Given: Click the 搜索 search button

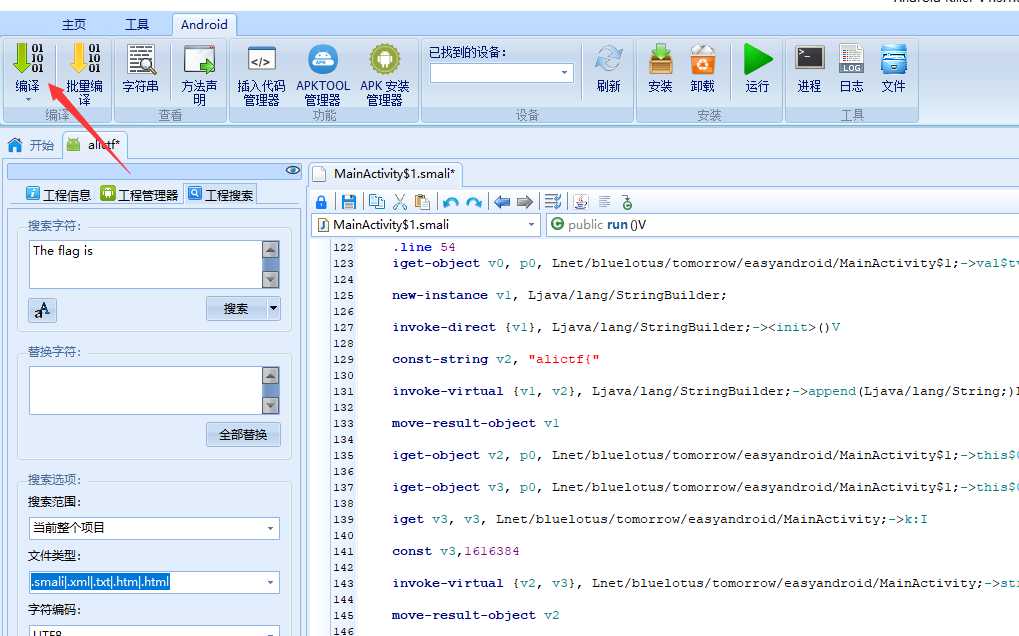Looking at the screenshot, I should click(x=236, y=309).
